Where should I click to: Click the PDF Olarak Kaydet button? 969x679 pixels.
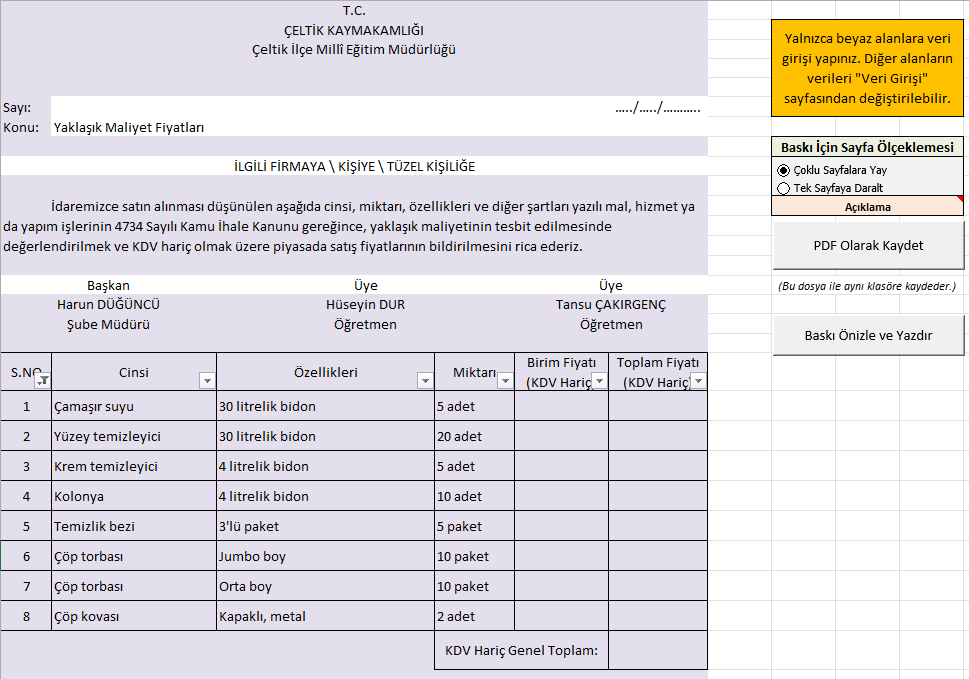[x=868, y=245]
